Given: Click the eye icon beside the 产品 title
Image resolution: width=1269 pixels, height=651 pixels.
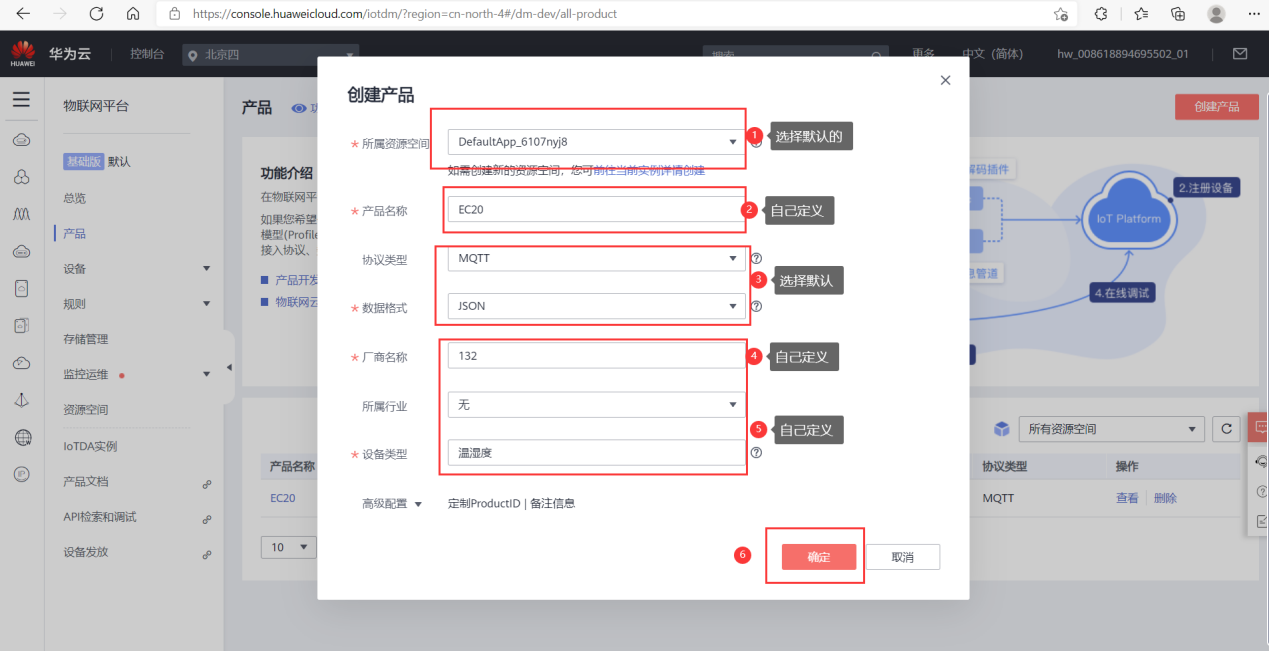Looking at the screenshot, I should (298, 108).
